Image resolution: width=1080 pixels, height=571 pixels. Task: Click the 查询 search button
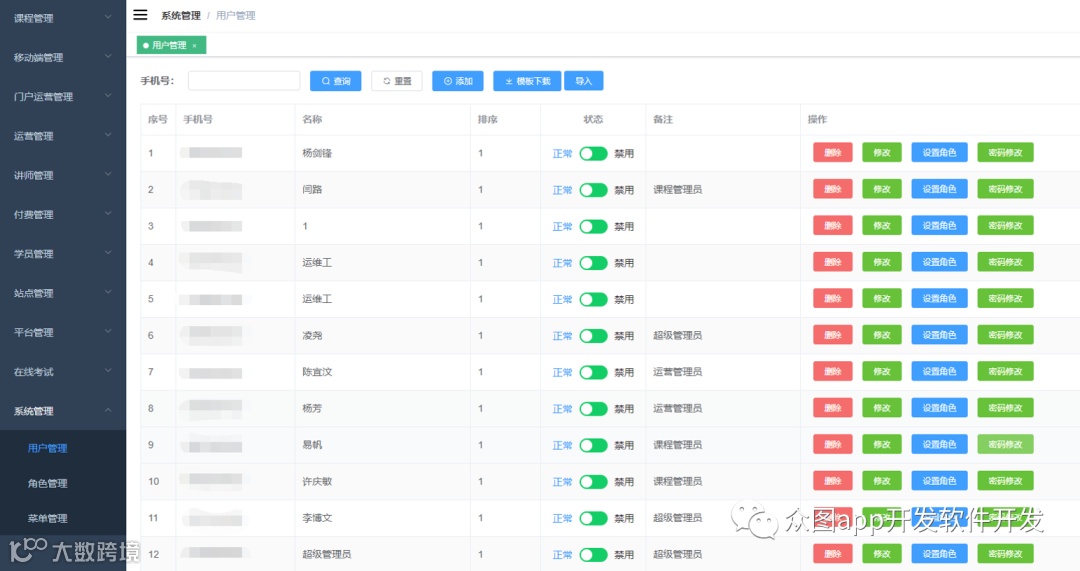click(335, 81)
